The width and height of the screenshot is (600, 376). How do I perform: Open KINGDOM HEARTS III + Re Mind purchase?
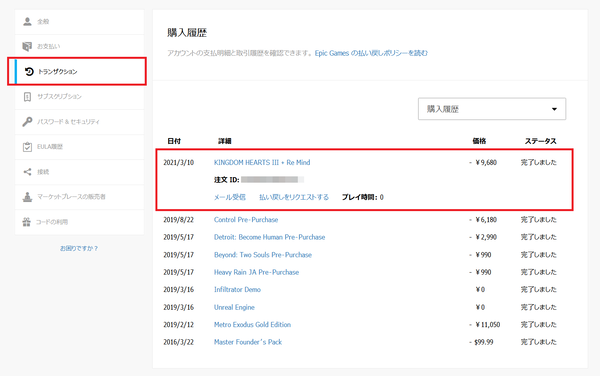coord(262,163)
